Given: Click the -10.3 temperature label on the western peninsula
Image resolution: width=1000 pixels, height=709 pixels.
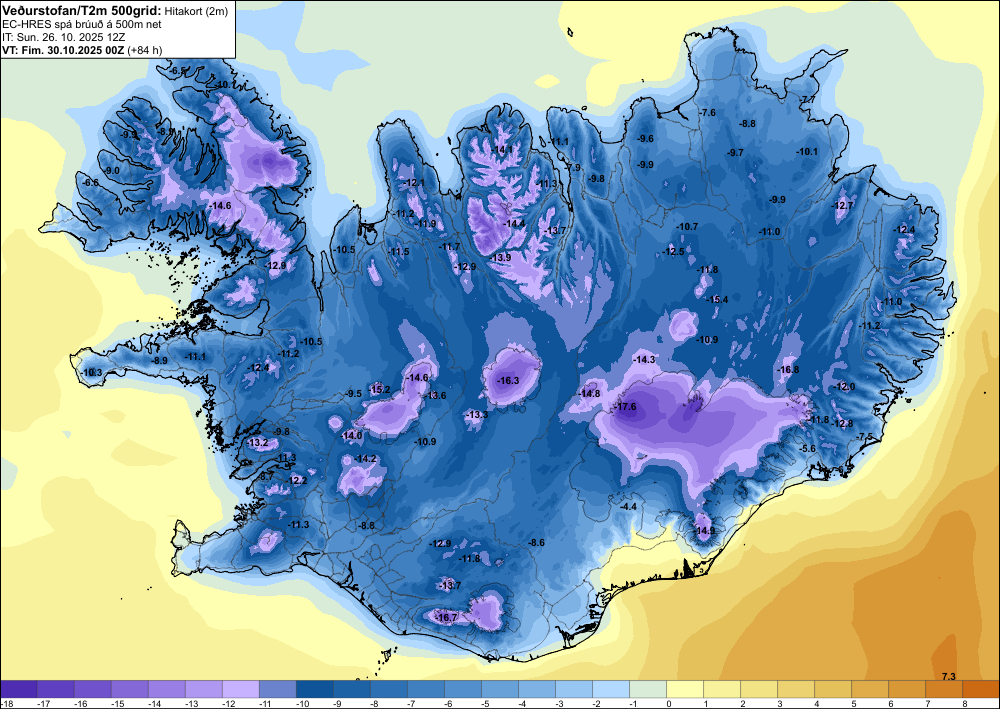Looking at the screenshot, I should (x=91, y=372).
